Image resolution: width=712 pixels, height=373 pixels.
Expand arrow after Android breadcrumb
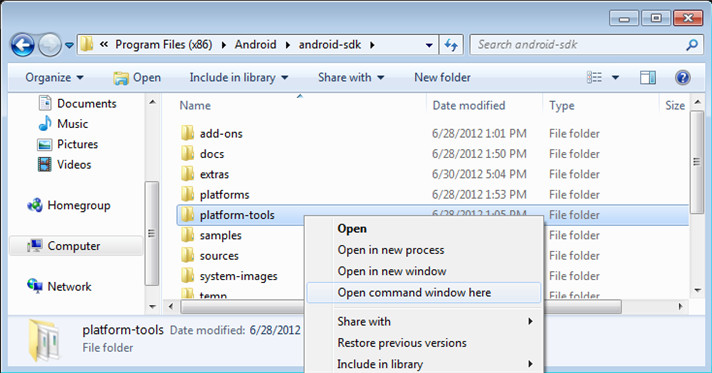pyautogui.click(x=287, y=45)
